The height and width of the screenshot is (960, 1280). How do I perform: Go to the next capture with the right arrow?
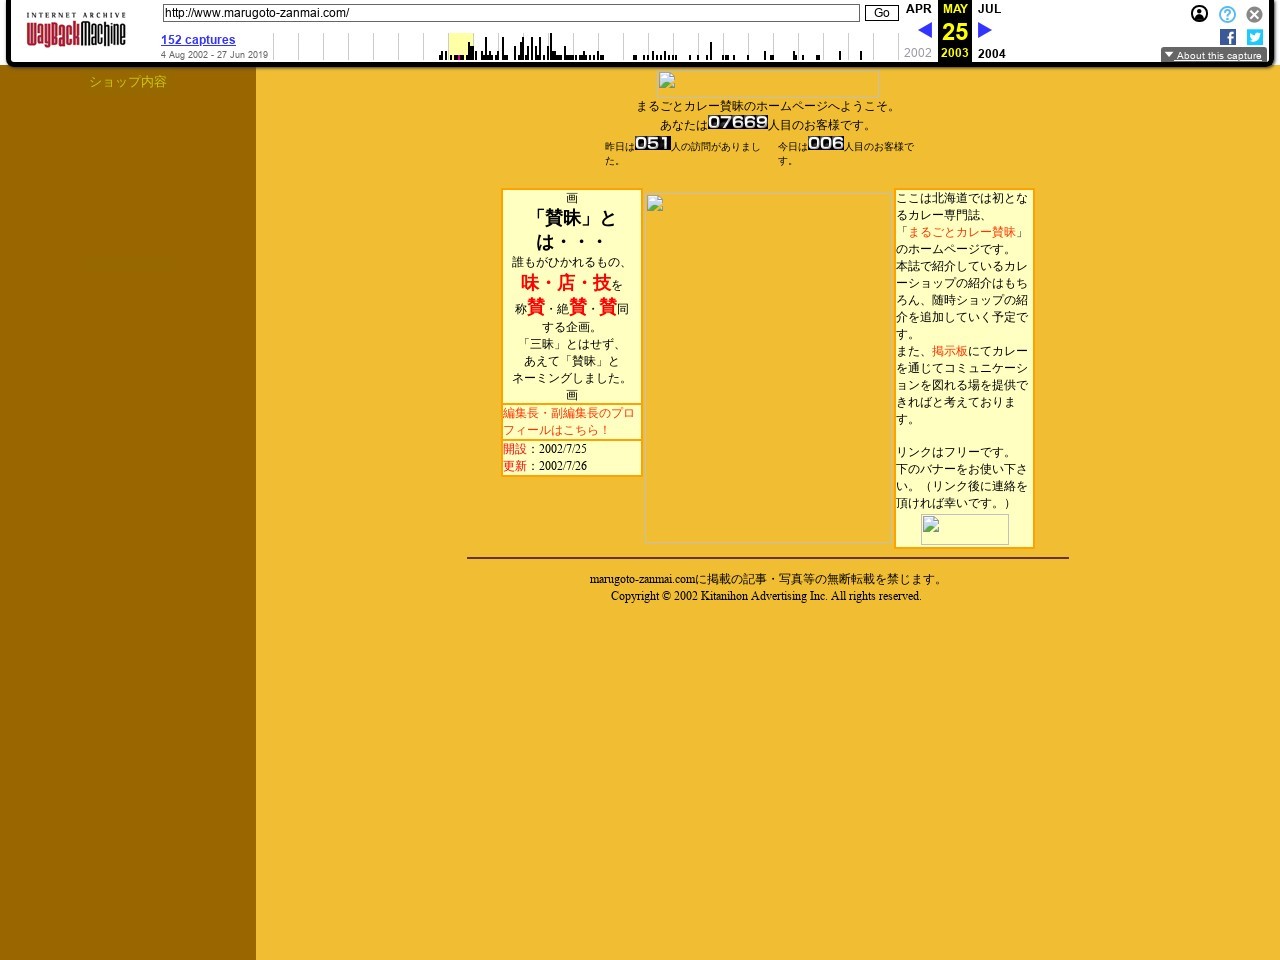[x=985, y=30]
